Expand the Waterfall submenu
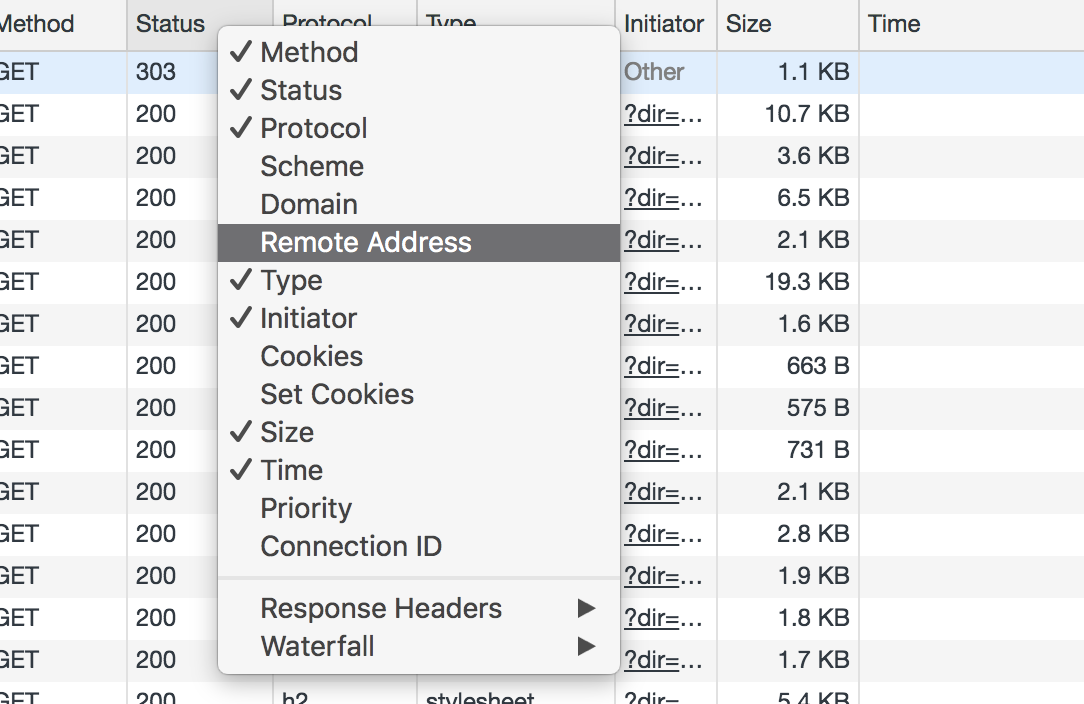 click(418, 647)
